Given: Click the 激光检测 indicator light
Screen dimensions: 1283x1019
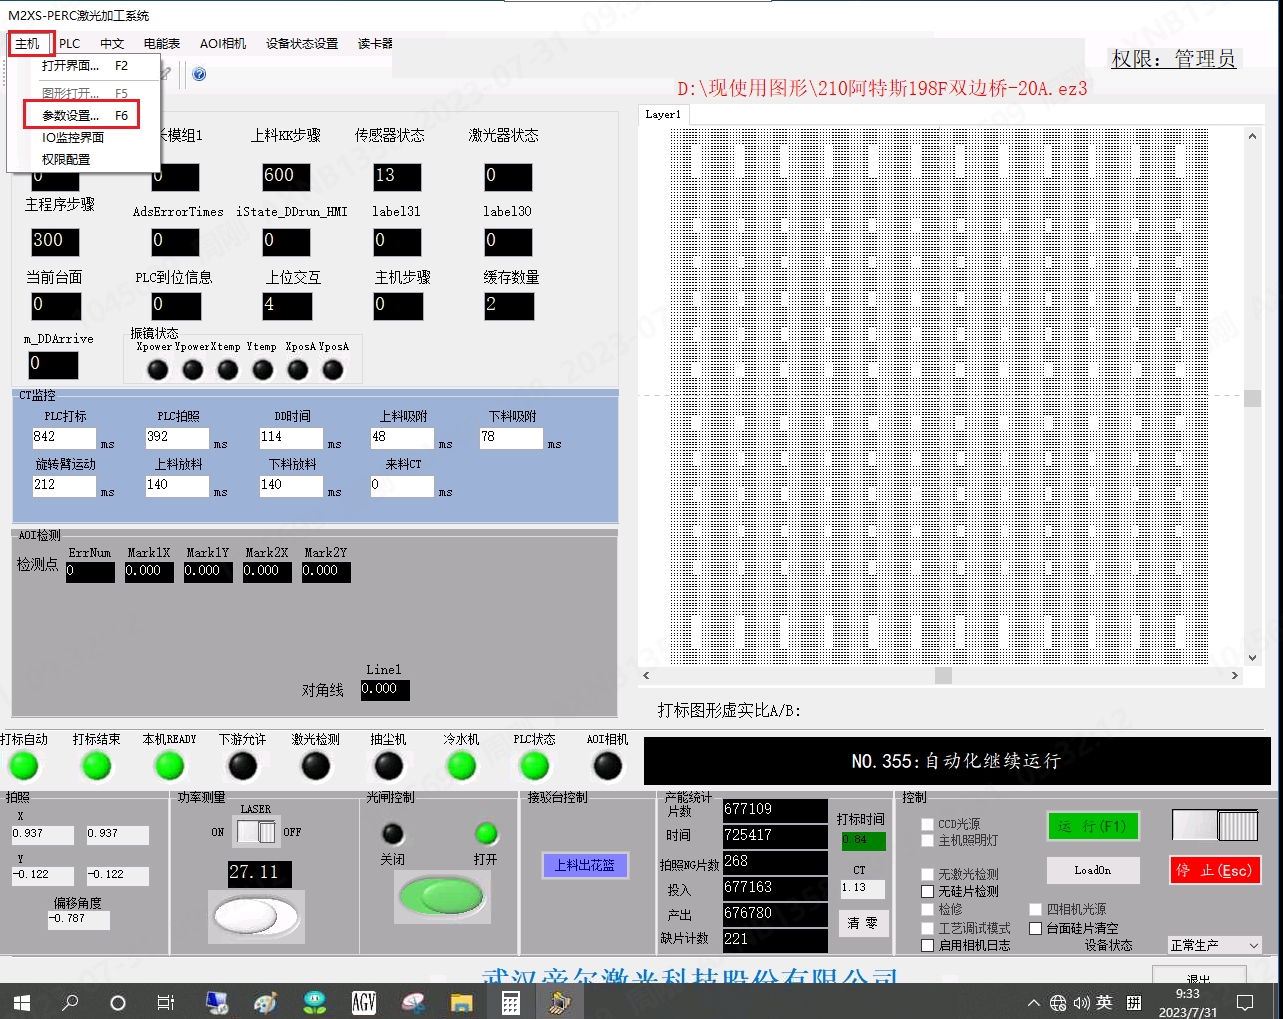Looking at the screenshot, I should tap(316, 766).
